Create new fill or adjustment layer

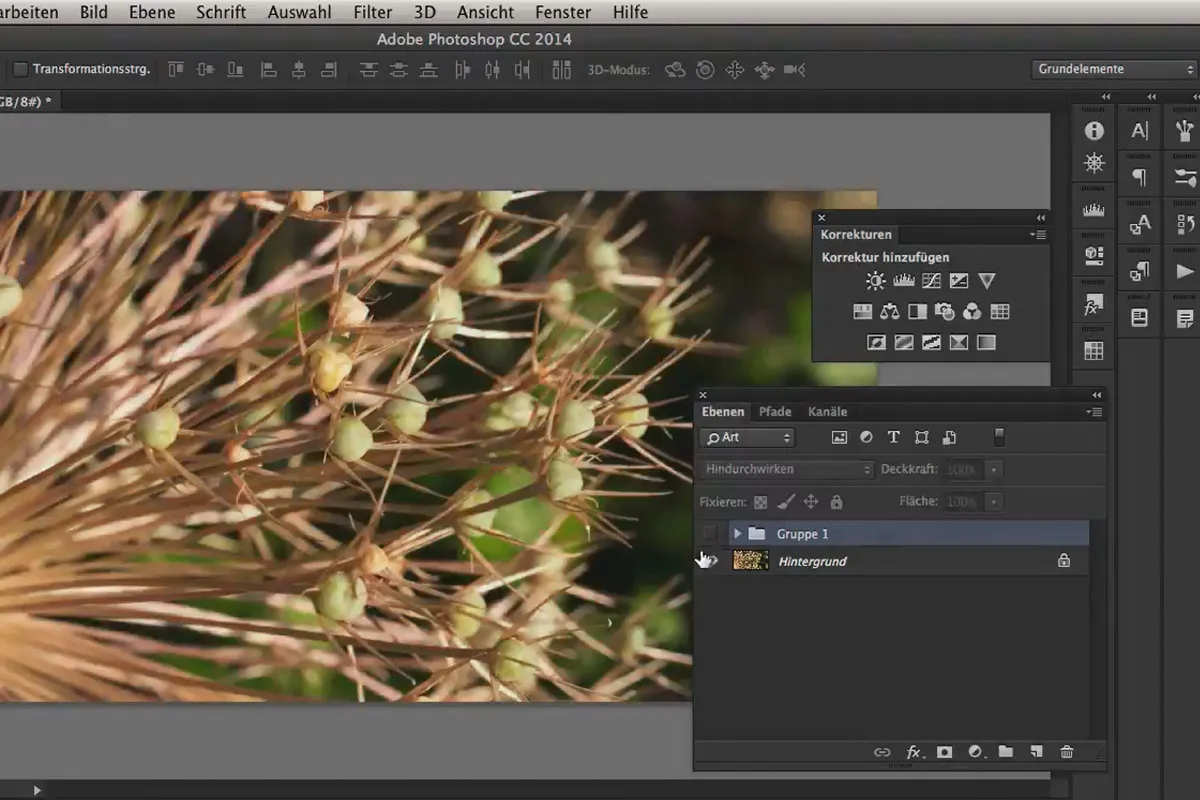click(976, 752)
